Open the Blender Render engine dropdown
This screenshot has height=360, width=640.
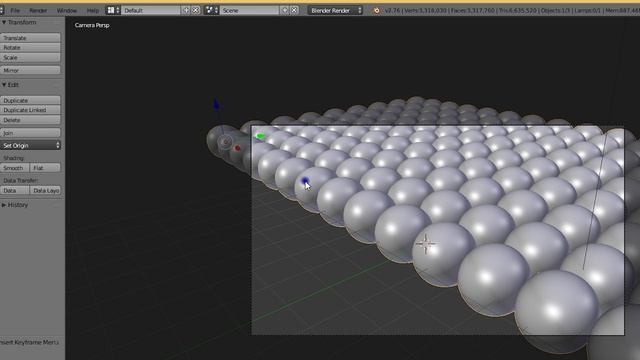(335, 10)
